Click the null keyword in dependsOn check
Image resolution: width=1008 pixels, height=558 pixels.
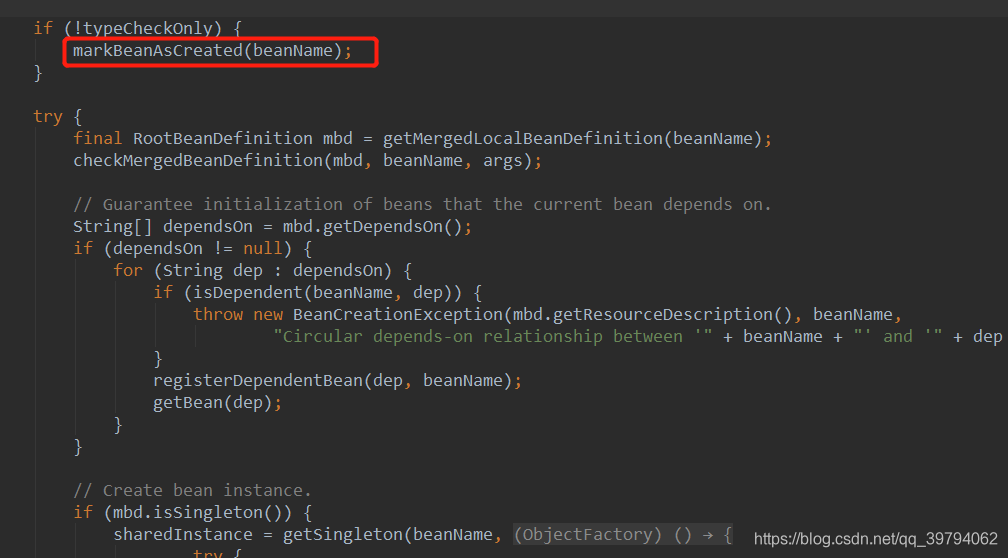point(262,248)
